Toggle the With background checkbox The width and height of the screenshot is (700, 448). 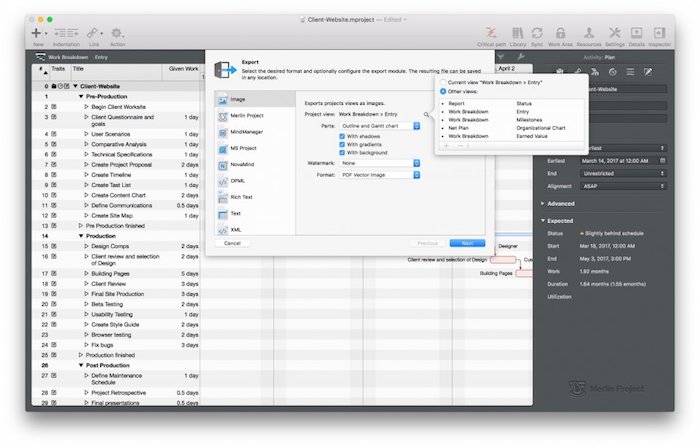pyautogui.click(x=342, y=153)
